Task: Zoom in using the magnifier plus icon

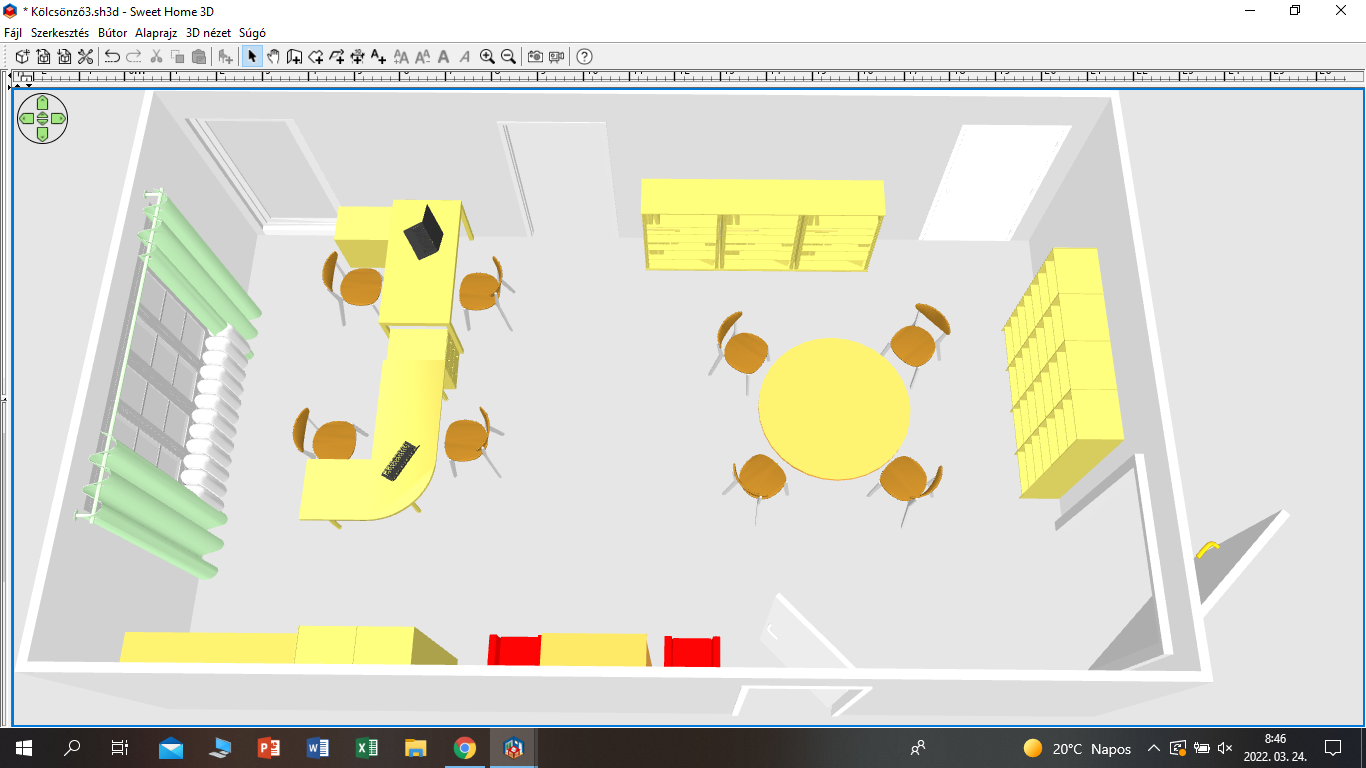Action: [487, 57]
